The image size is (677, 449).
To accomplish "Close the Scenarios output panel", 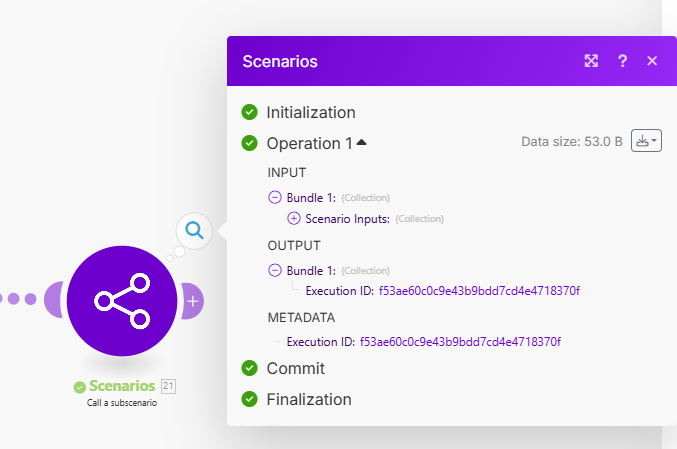I will click(x=652, y=61).
